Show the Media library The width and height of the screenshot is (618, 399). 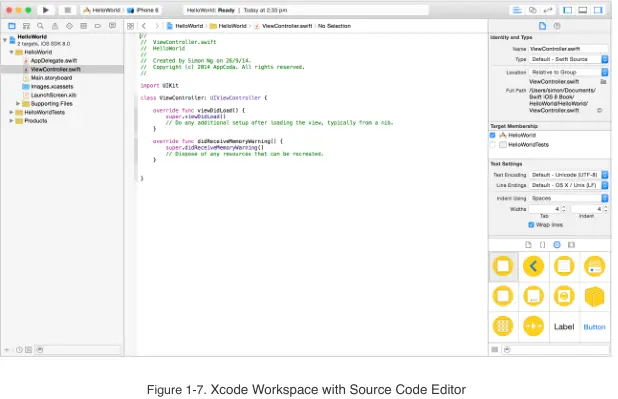click(x=571, y=245)
